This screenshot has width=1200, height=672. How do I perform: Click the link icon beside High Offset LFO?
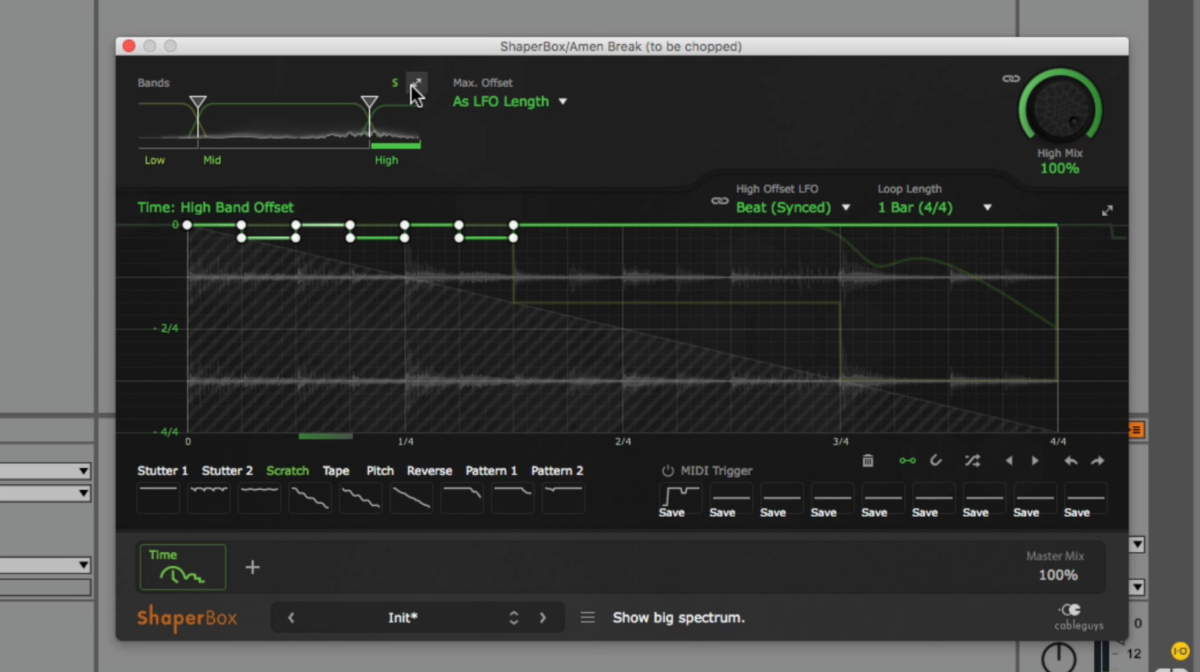point(719,201)
